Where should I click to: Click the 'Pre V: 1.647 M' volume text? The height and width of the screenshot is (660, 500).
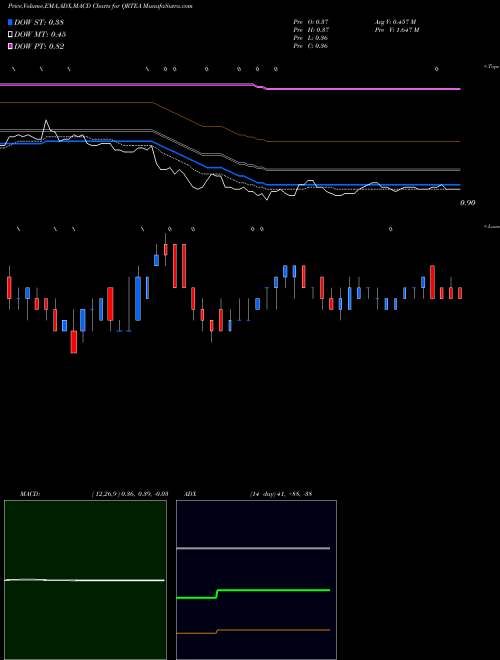tap(397, 30)
